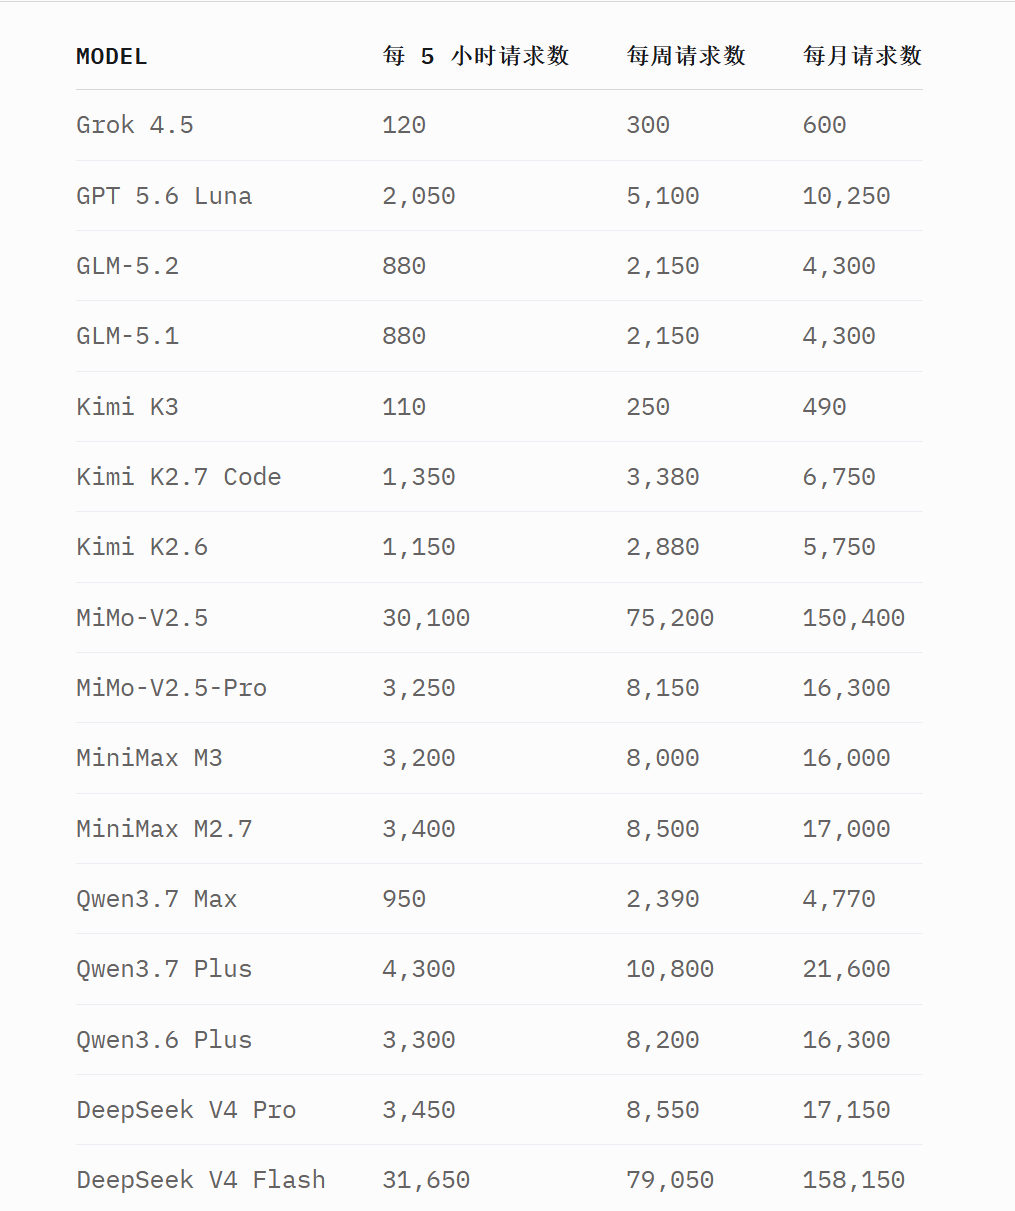Click the GPT 5.6 Luna row label
1015x1211 pixels.
point(164,196)
